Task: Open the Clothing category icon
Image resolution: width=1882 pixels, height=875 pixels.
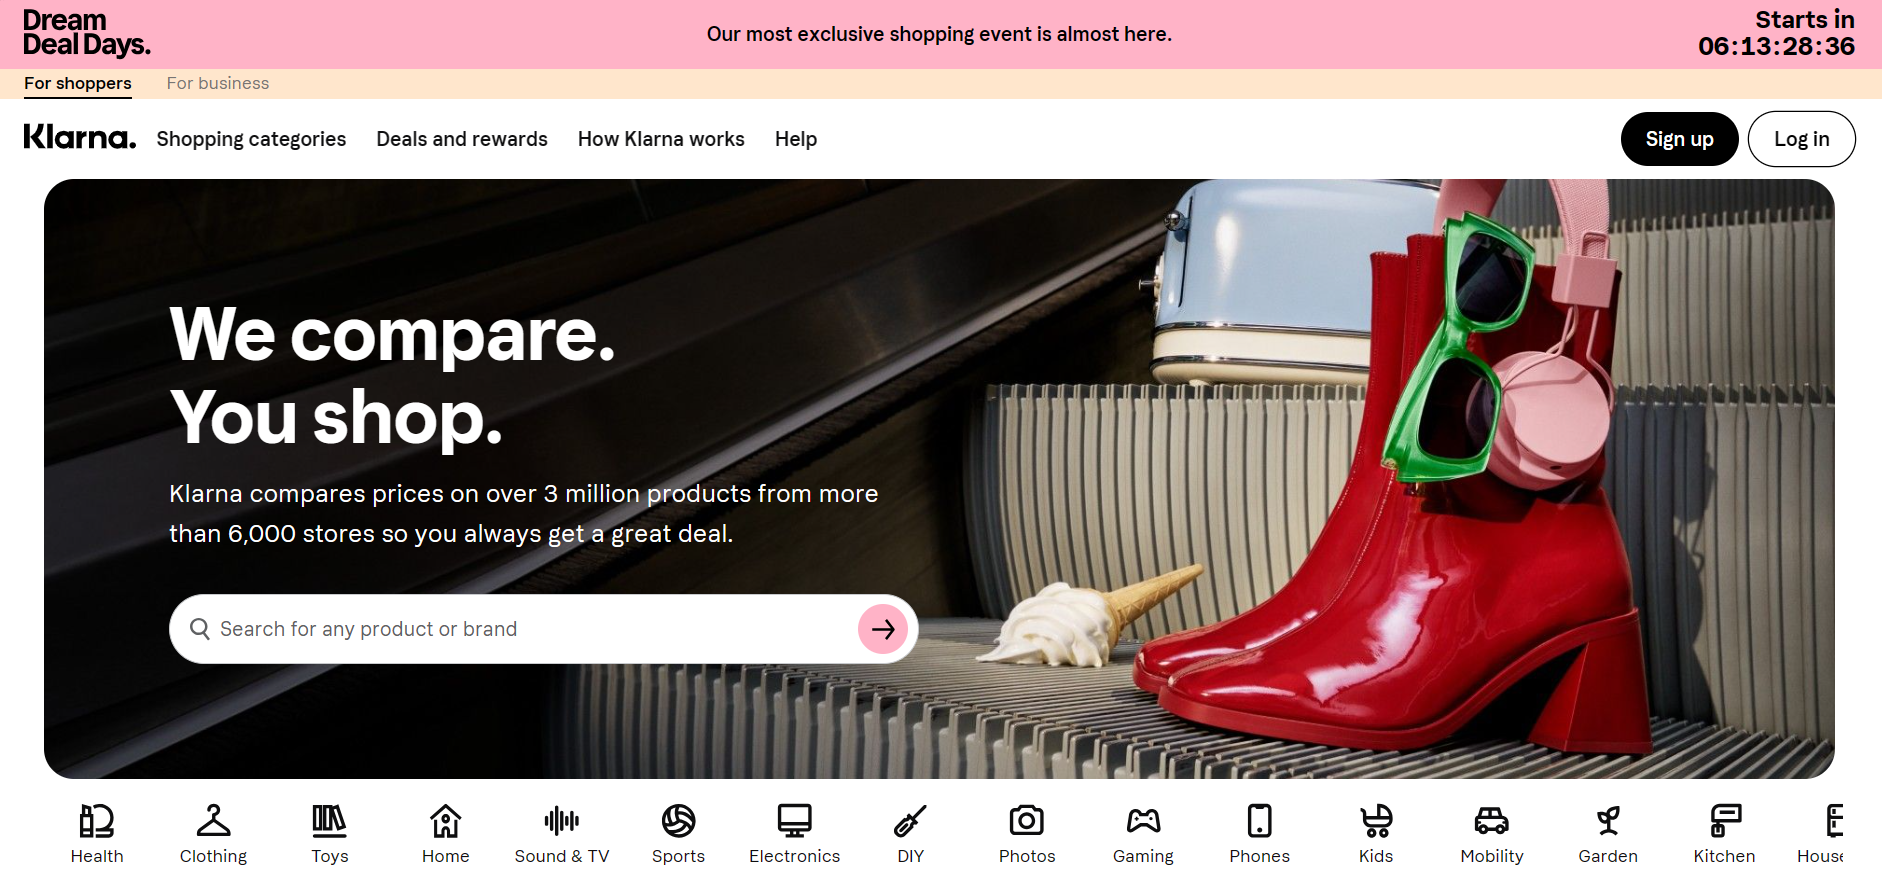Action: coord(213,821)
